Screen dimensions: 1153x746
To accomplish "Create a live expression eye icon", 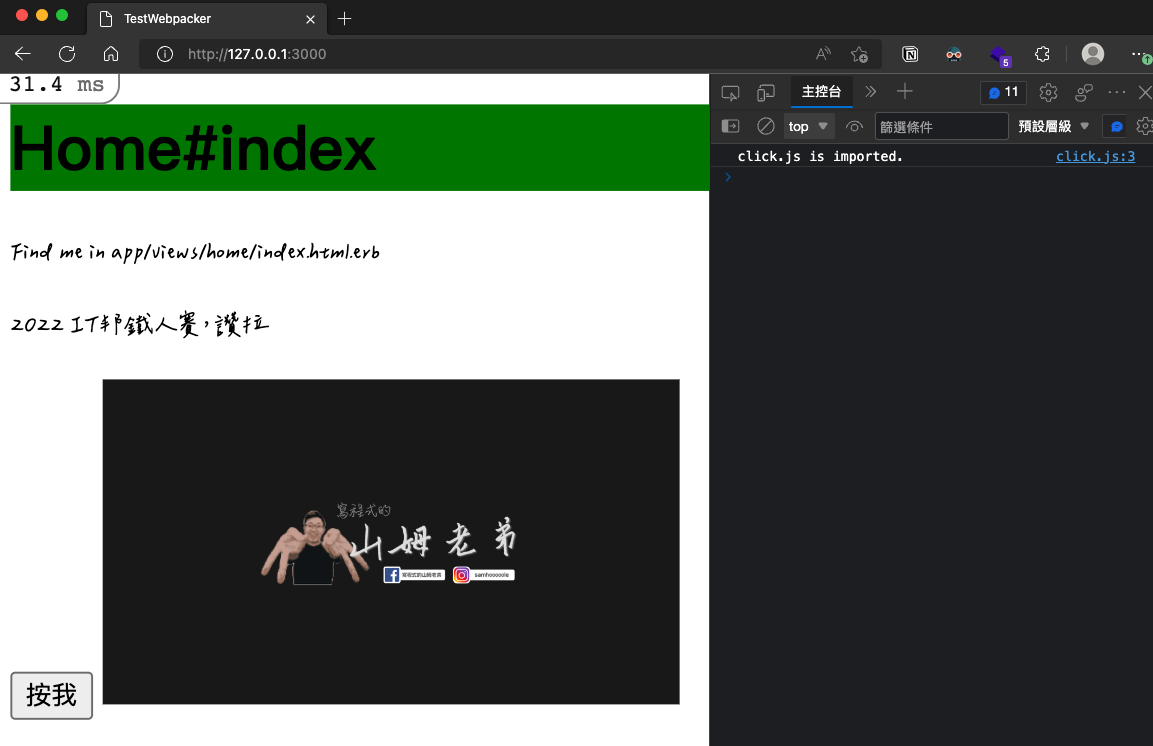I will coord(854,126).
